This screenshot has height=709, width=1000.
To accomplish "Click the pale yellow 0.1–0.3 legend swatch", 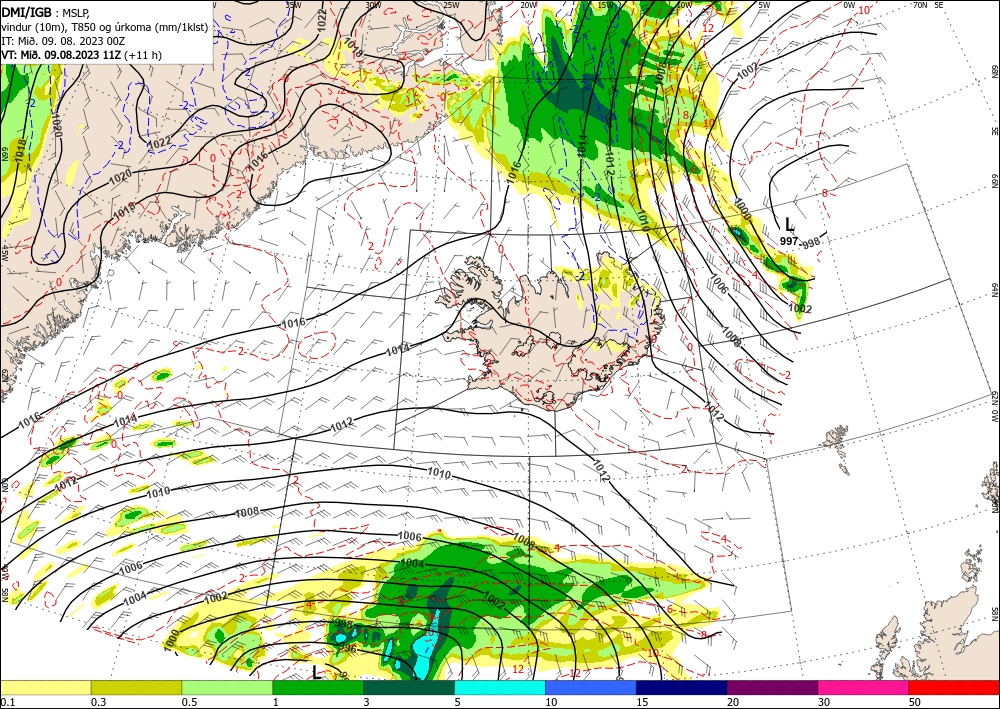I will tap(45, 687).
